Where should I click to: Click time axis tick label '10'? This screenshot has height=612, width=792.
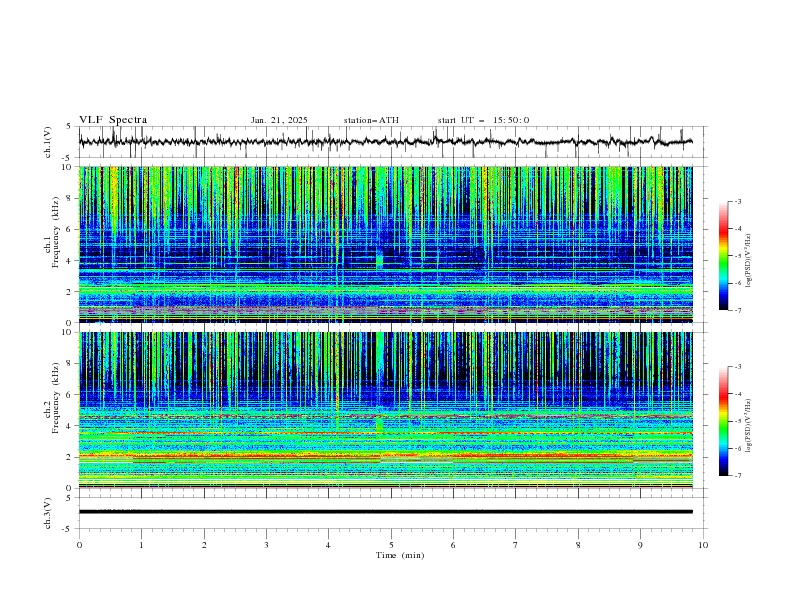703,545
